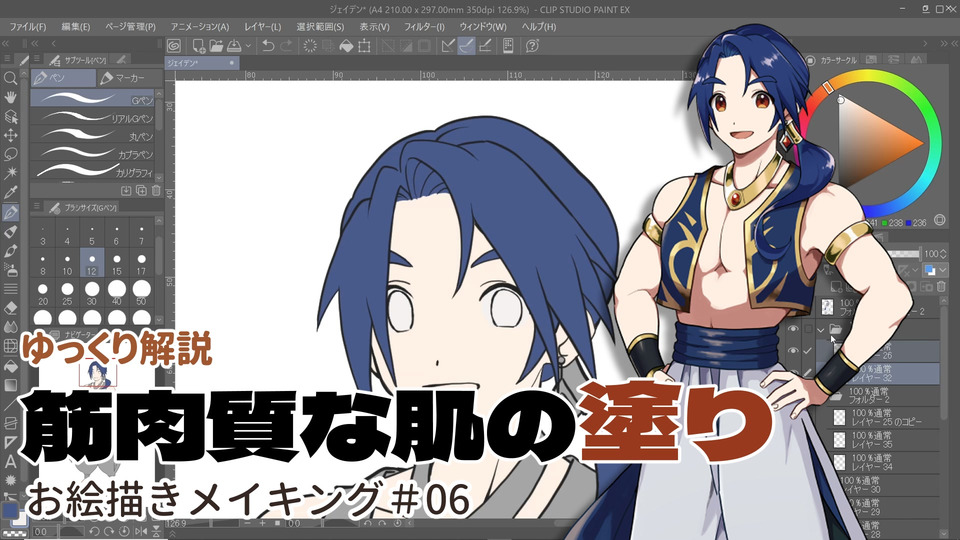Click the Open file folder icon
The height and width of the screenshot is (540, 960).
coord(216,46)
